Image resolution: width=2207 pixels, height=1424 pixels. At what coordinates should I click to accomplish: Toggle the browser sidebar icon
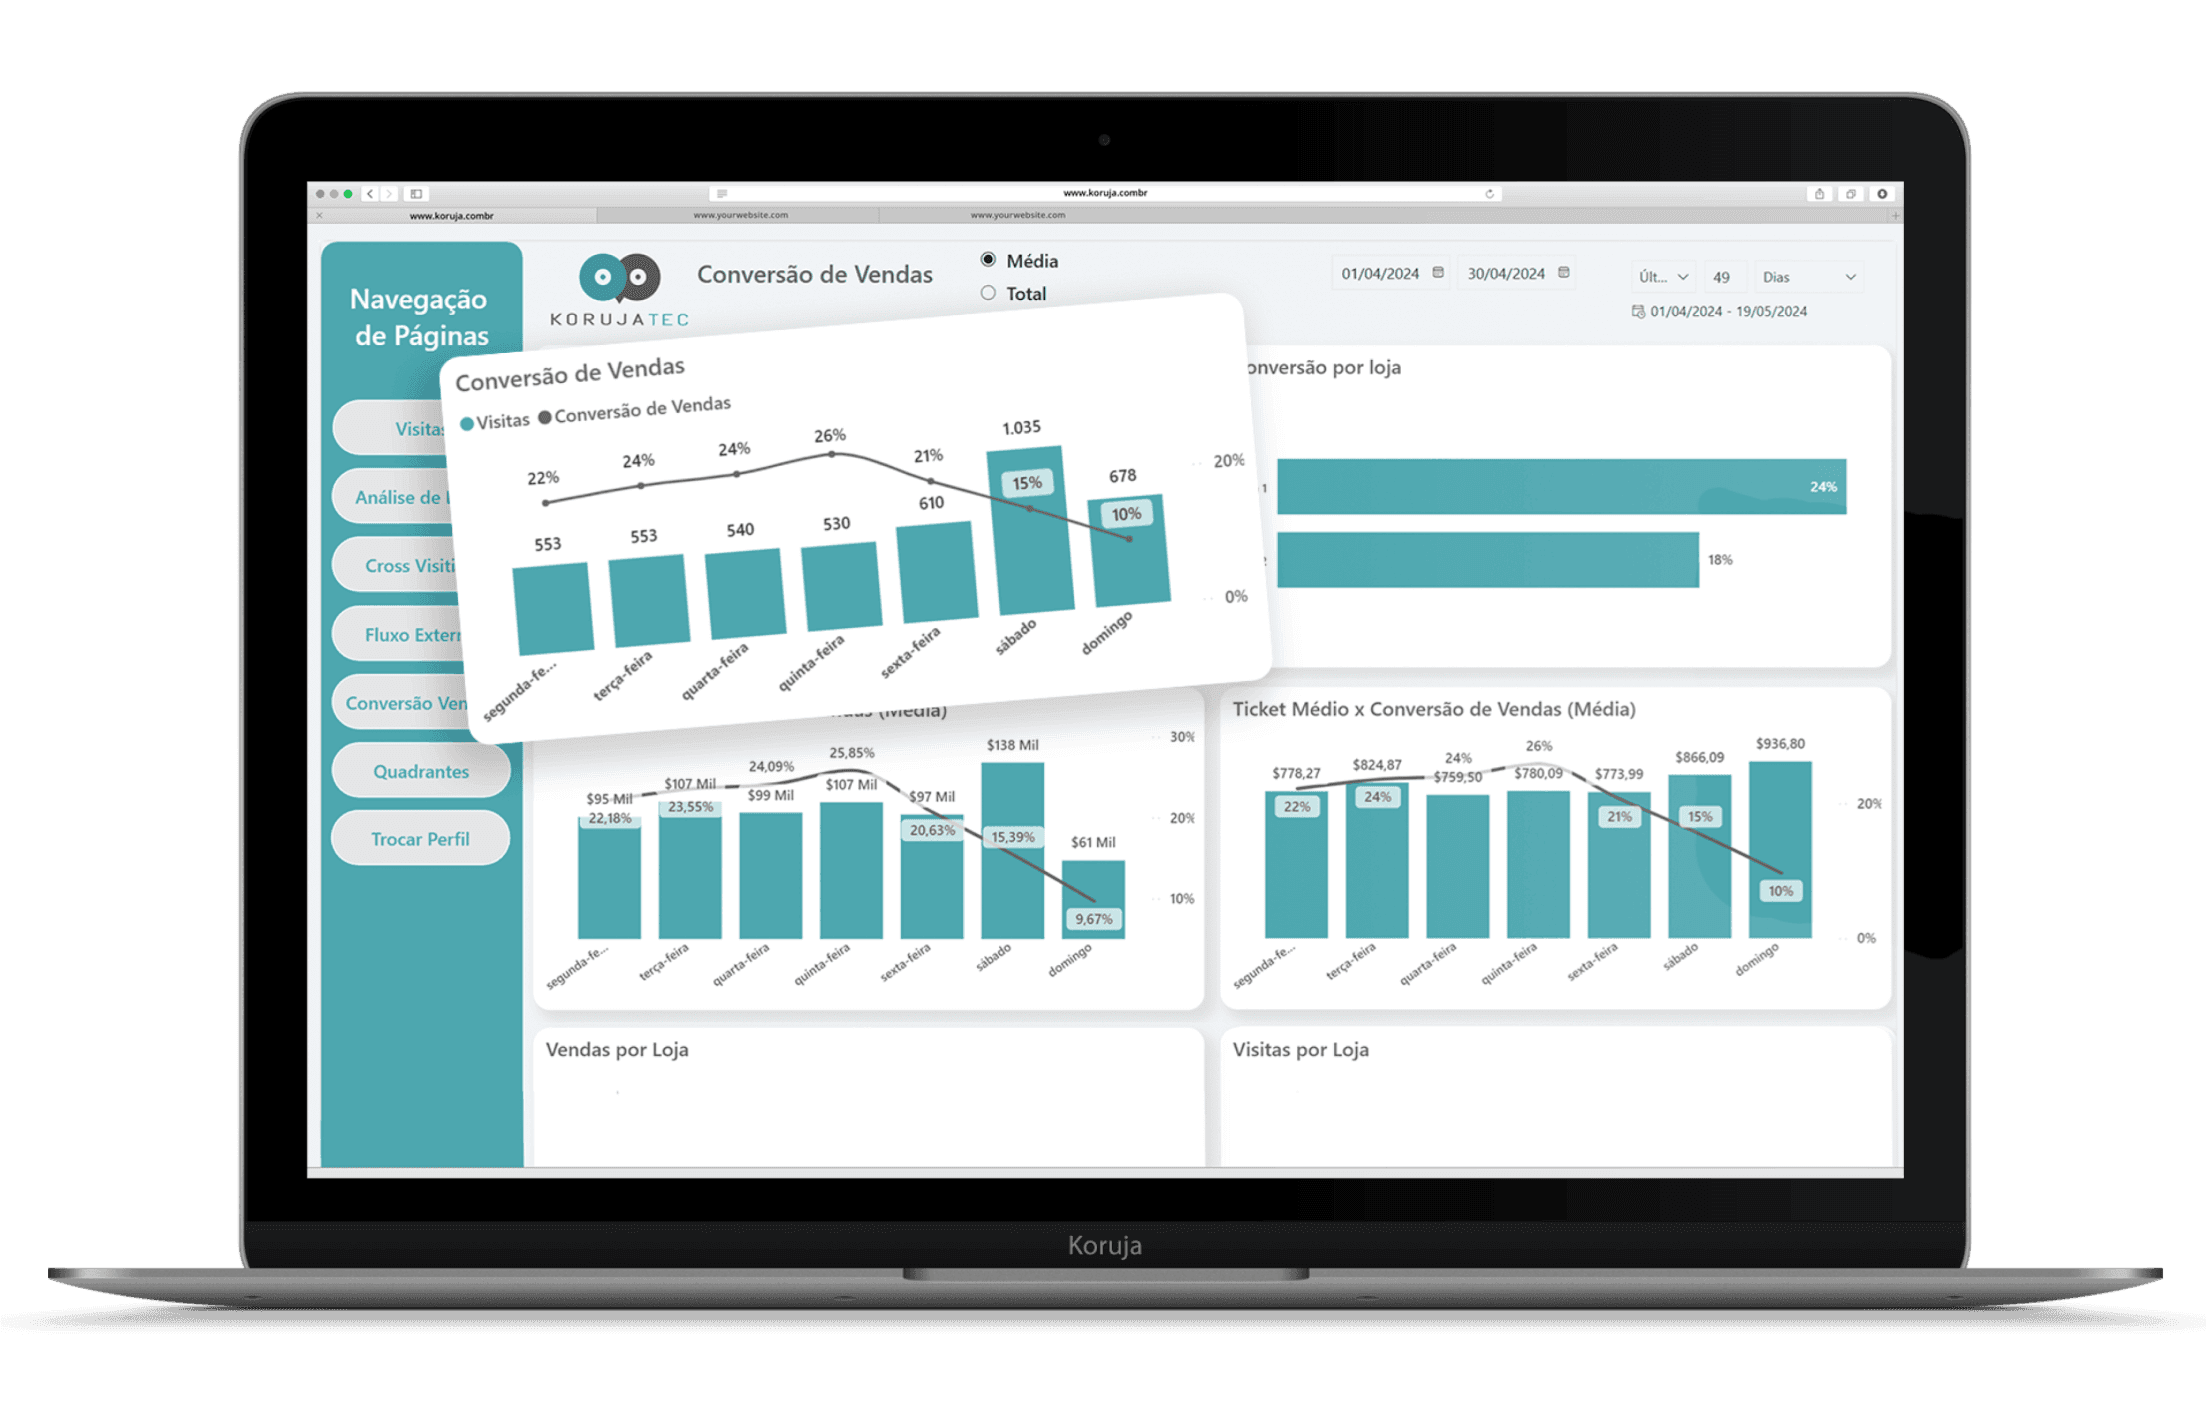tap(417, 194)
